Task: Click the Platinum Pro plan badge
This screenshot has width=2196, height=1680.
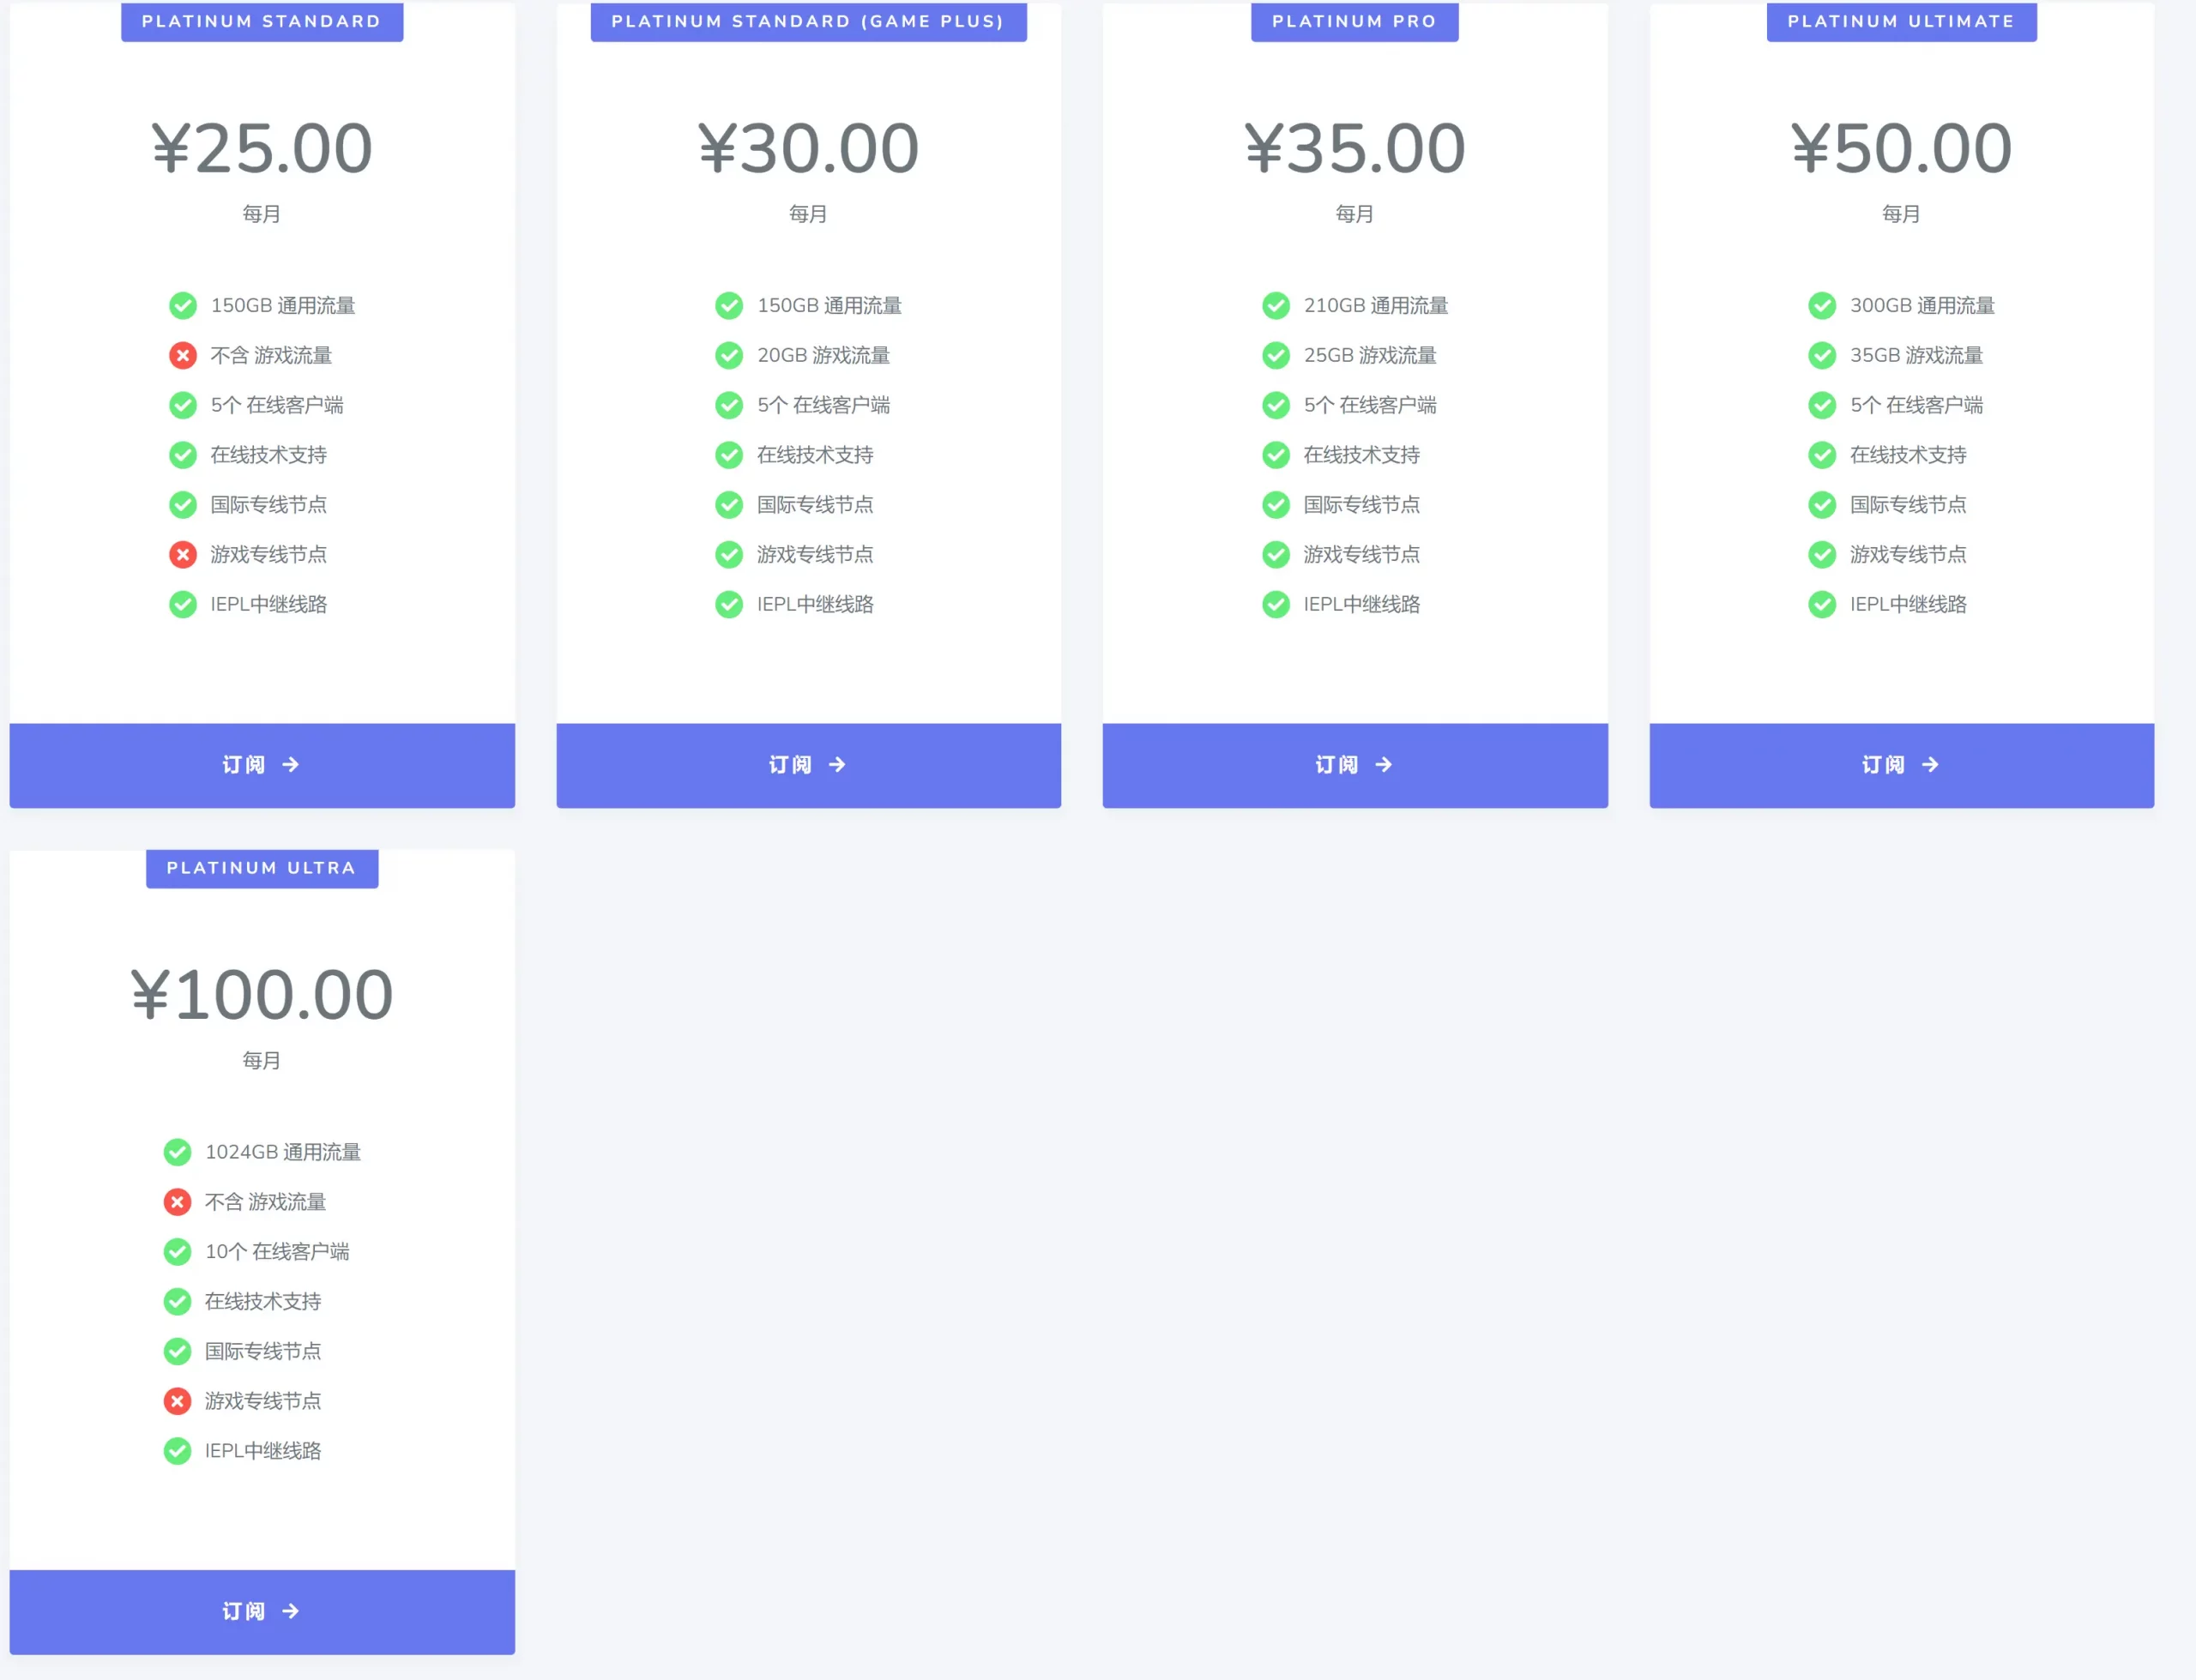Action: click(1354, 21)
